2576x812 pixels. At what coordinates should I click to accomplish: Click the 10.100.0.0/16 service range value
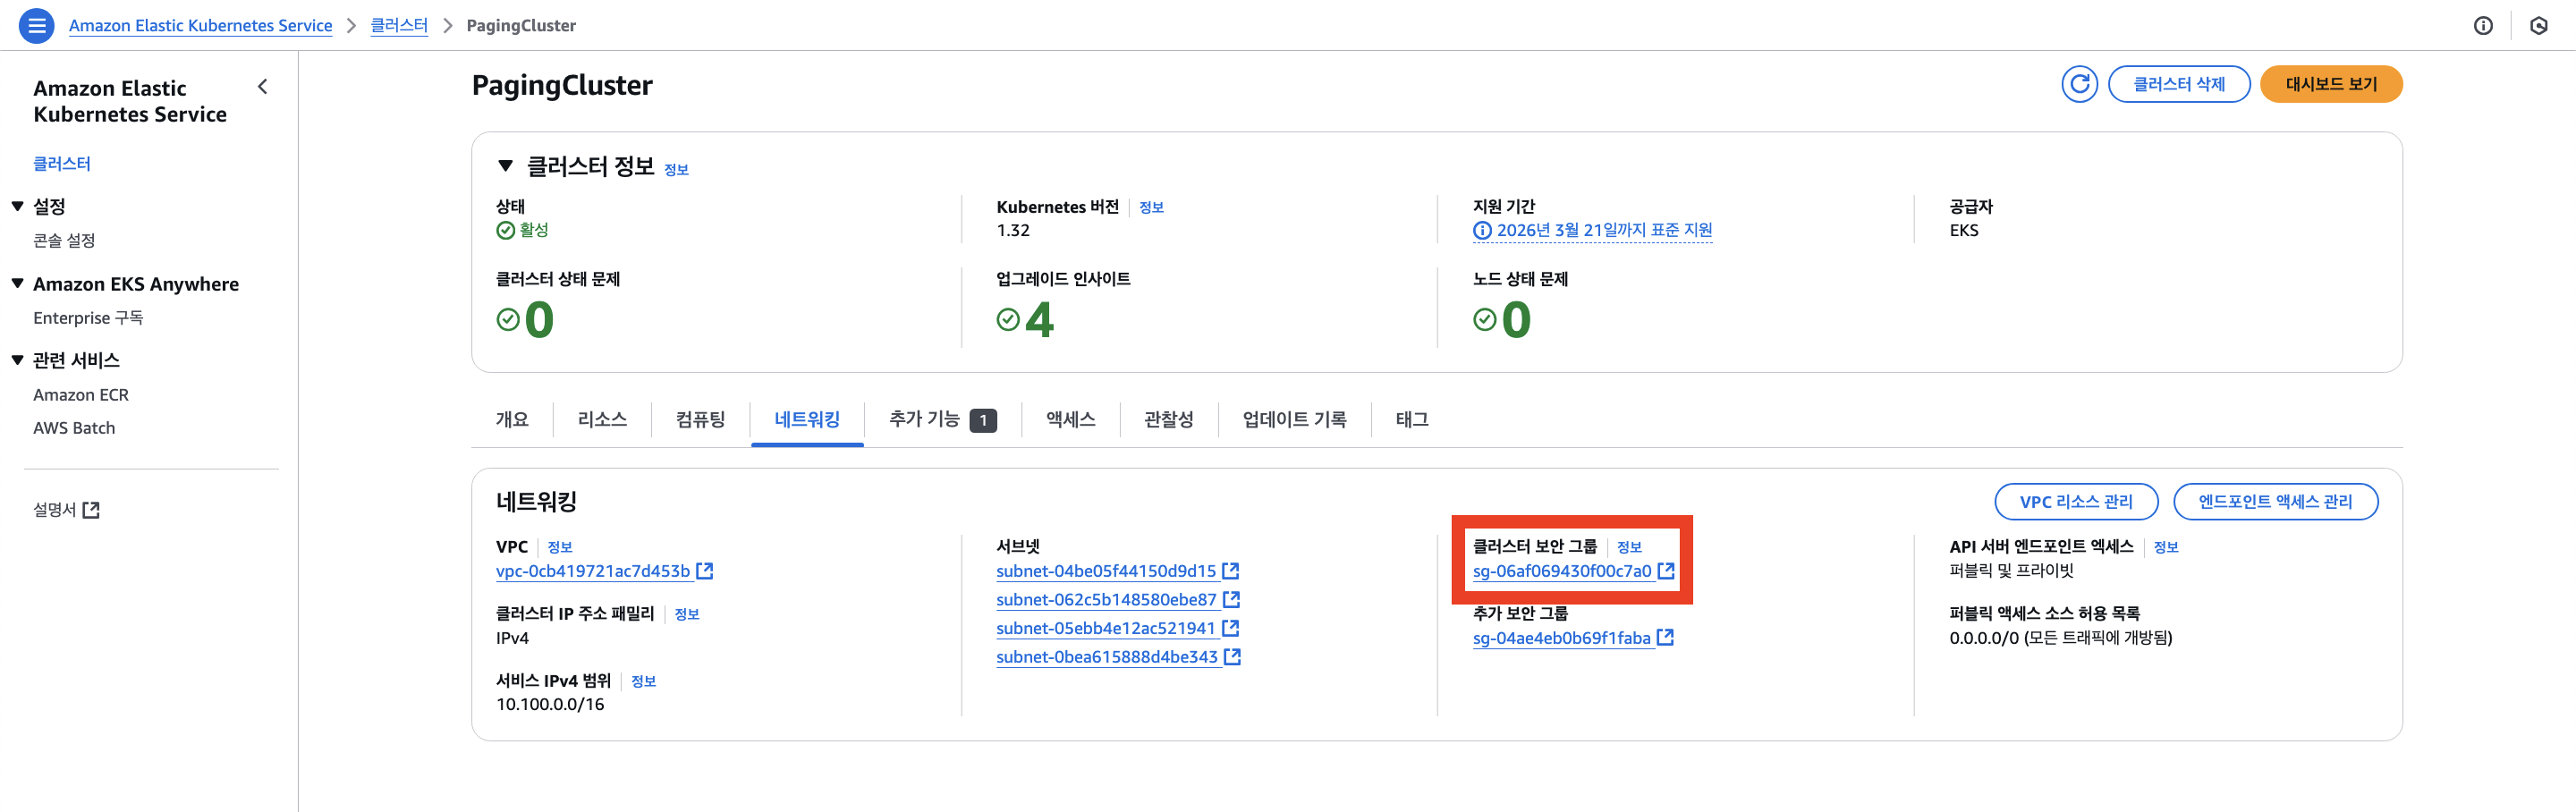(x=550, y=705)
